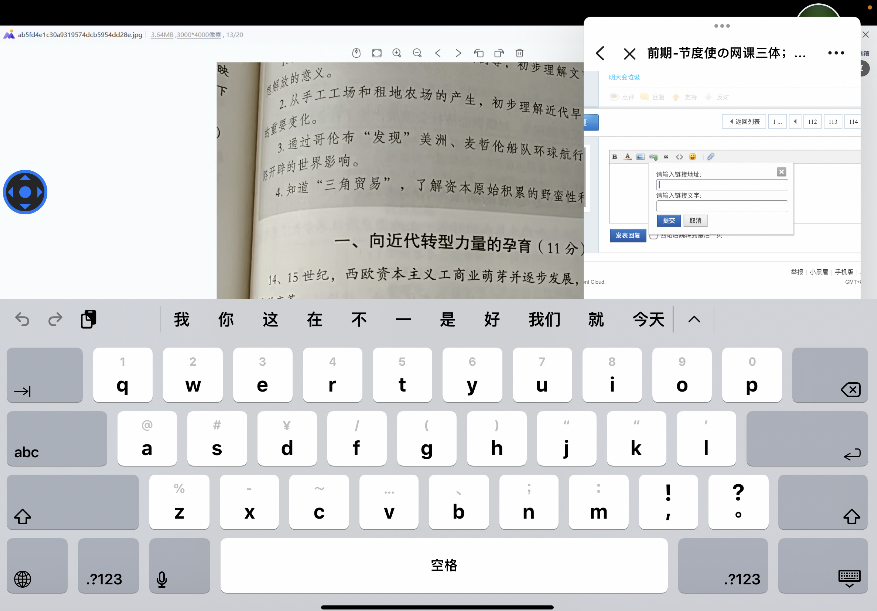The width and height of the screenshot is (877, 611).
Task: Undo last action on keyboard bar
Action: click(22, 319)
